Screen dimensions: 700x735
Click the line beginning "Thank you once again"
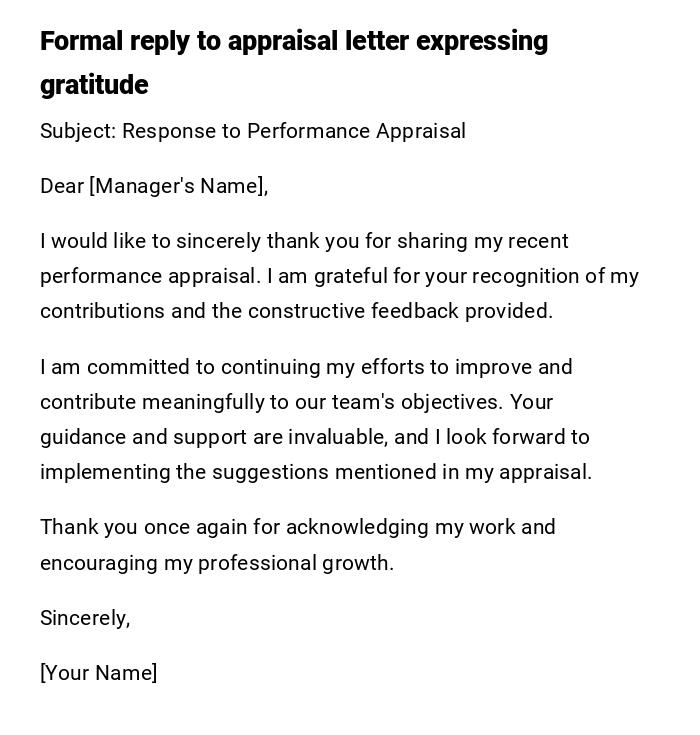pos(297,527)
